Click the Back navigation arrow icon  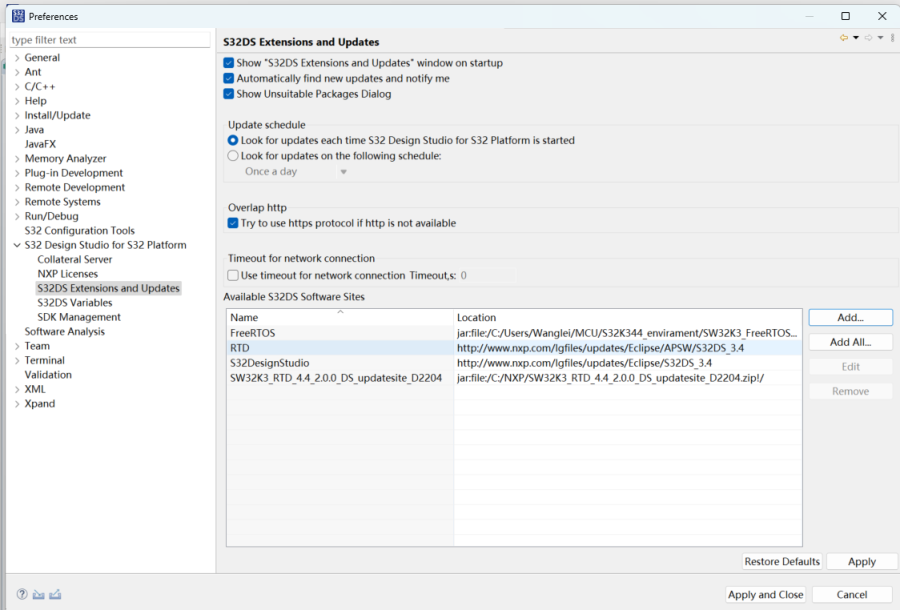pyautogui.click(x=844, y=38)
